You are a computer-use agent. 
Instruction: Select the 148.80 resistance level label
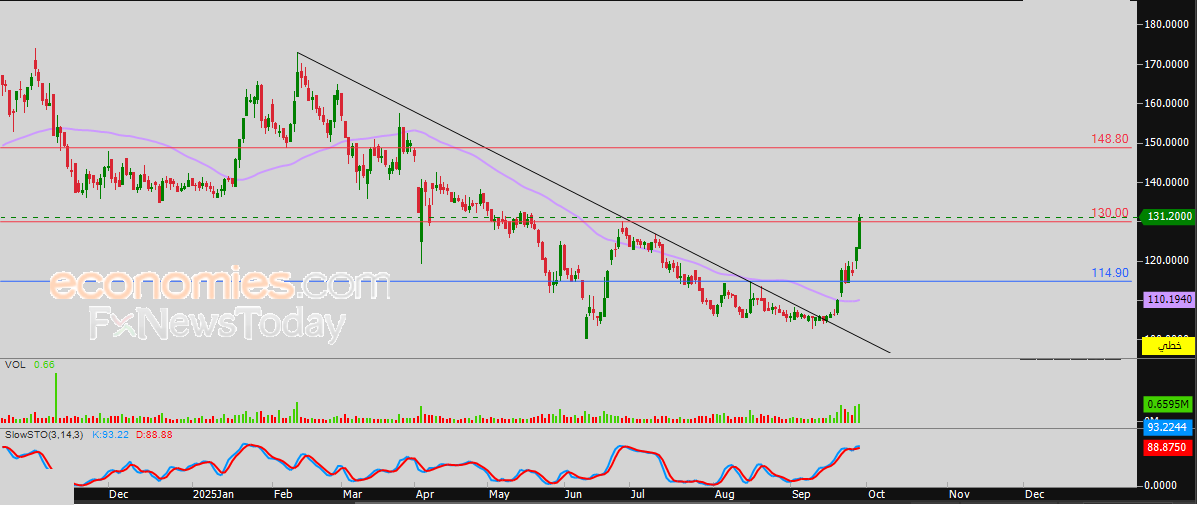coord(1111,140)
